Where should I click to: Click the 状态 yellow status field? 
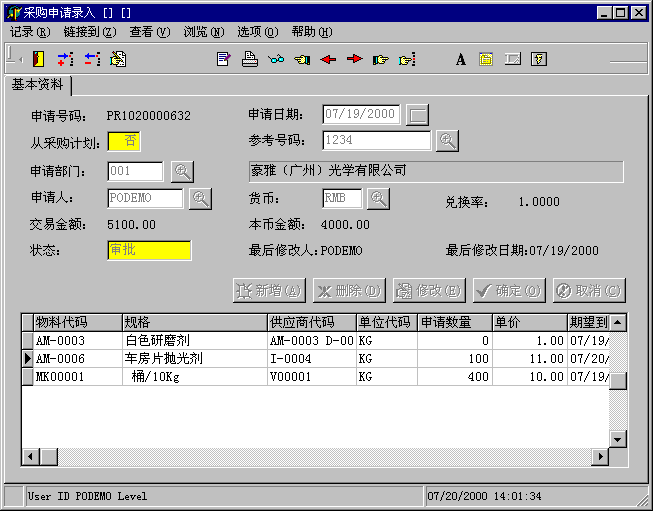[148, 250]
